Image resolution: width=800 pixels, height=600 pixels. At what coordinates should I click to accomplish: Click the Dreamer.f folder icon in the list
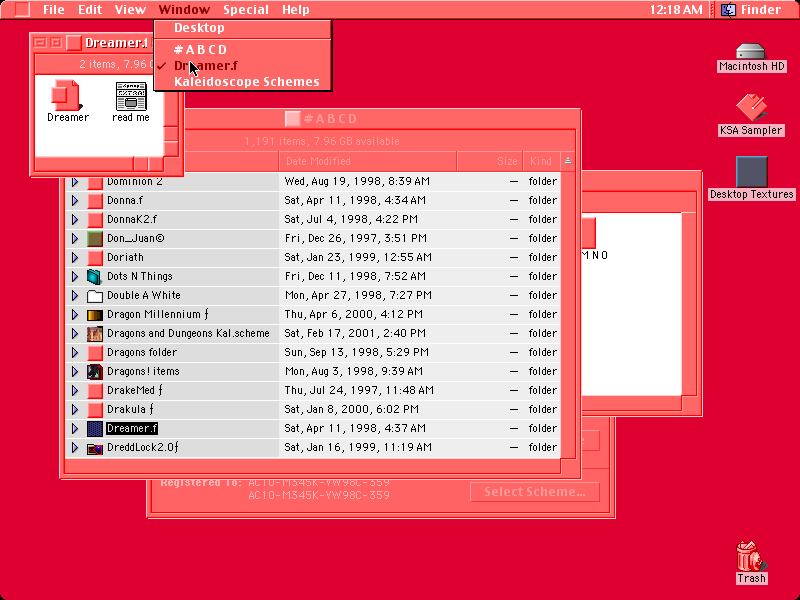coord(95,429)
